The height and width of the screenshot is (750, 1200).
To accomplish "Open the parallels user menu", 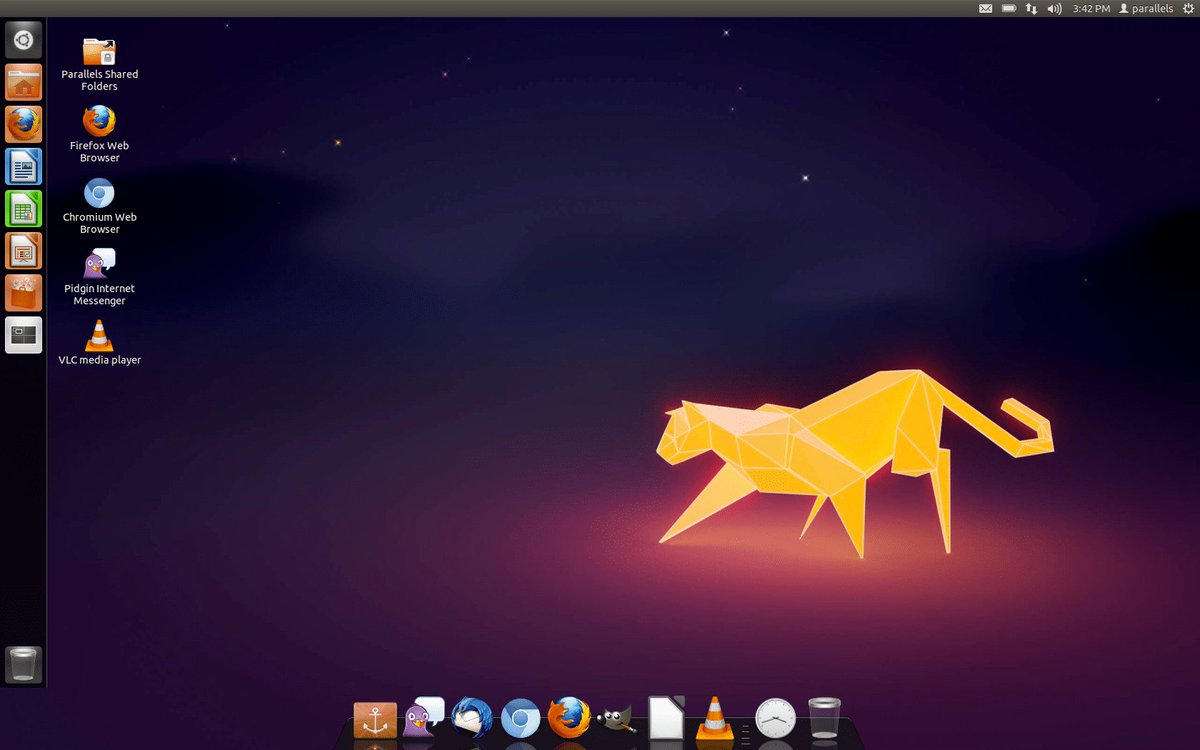I will [x=1146, y=8].
